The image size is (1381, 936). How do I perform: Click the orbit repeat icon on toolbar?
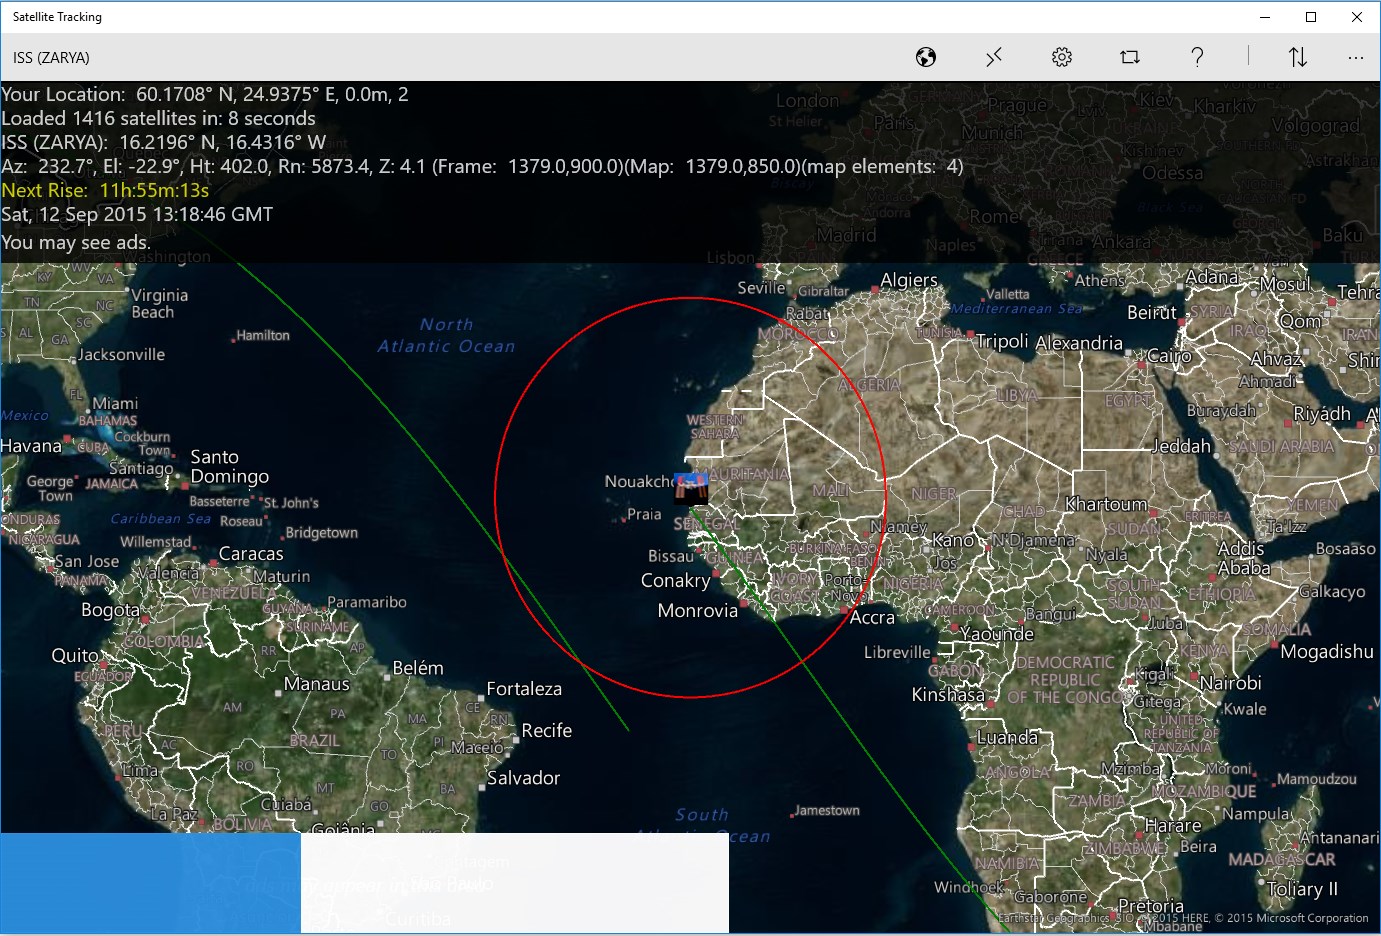1129,57
